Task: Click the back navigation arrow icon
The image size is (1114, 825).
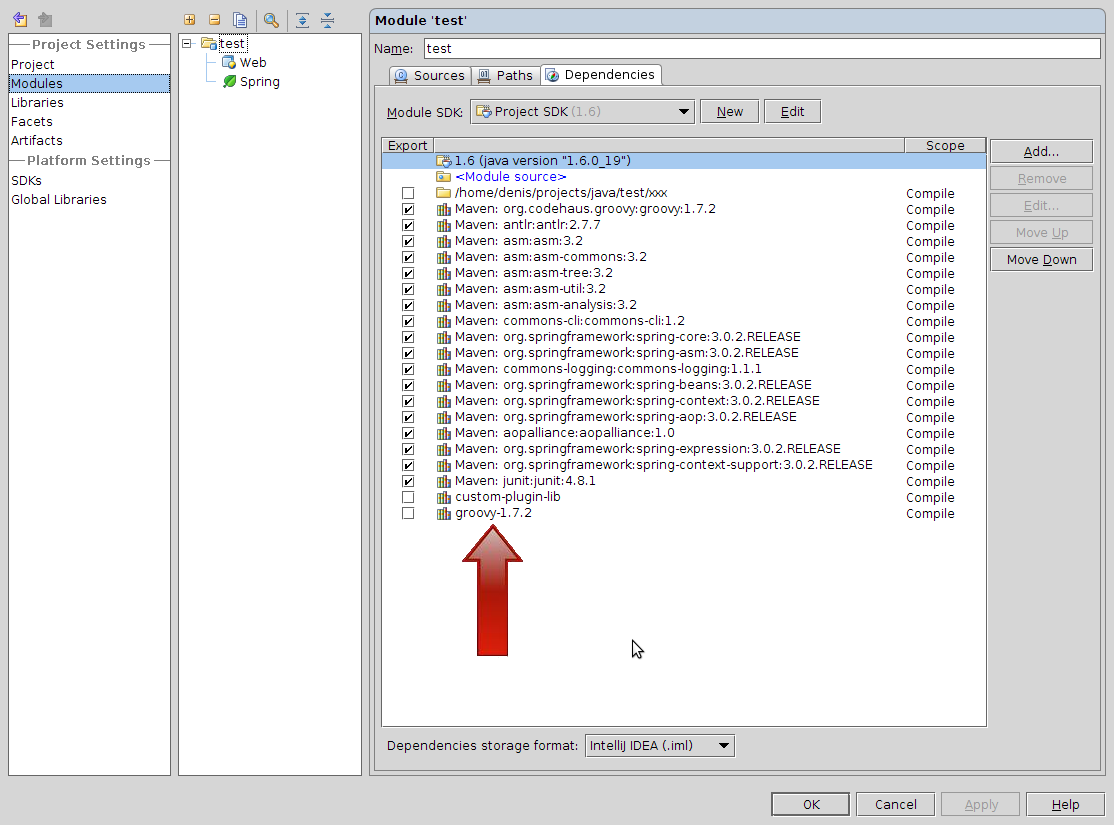Action: point(20,20)
